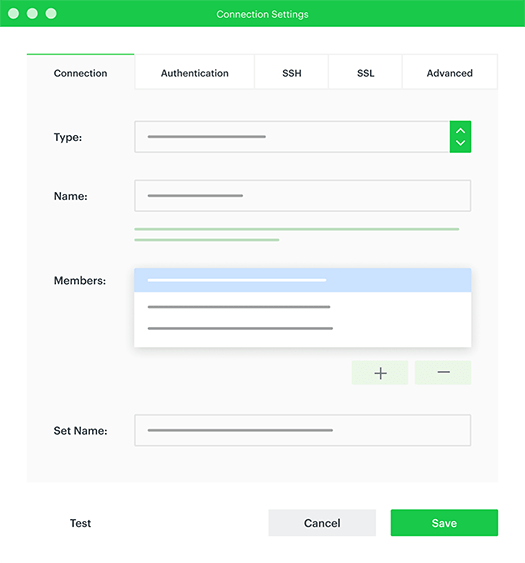
Task: Click the minus button to remove member
Action: tap(443, 373)
